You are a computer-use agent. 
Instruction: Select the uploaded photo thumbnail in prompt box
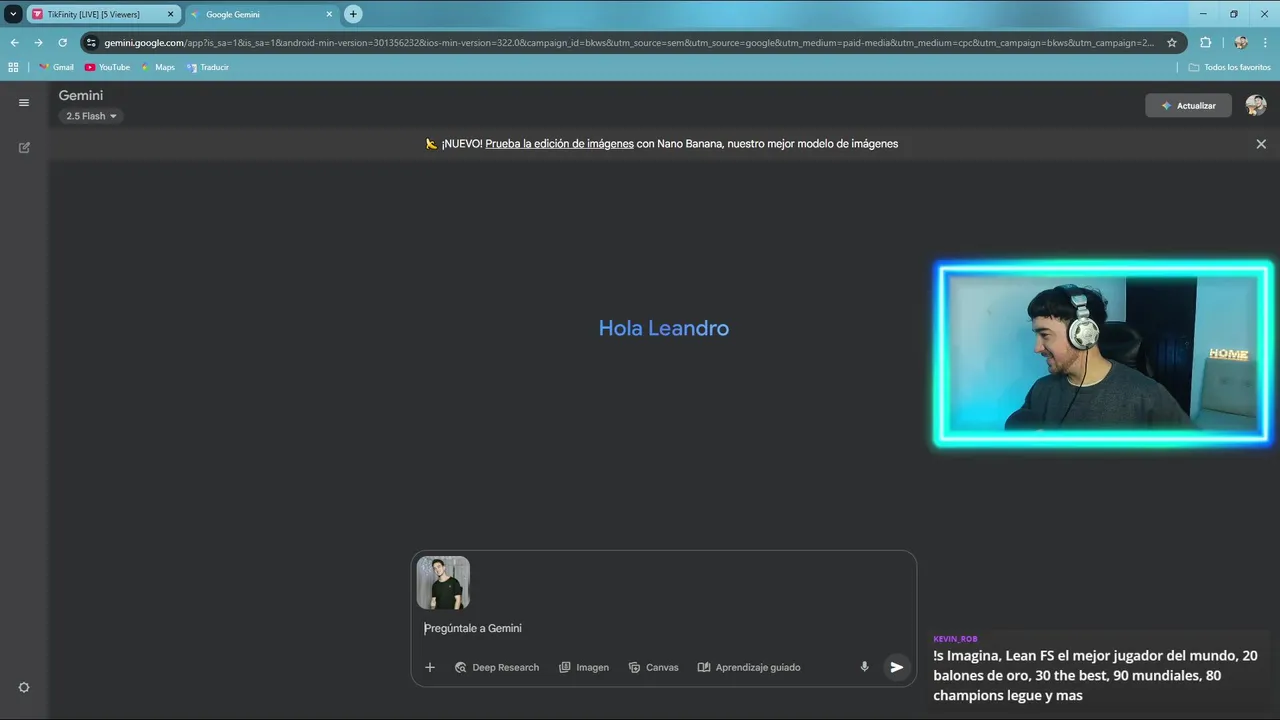click(443, 583)
